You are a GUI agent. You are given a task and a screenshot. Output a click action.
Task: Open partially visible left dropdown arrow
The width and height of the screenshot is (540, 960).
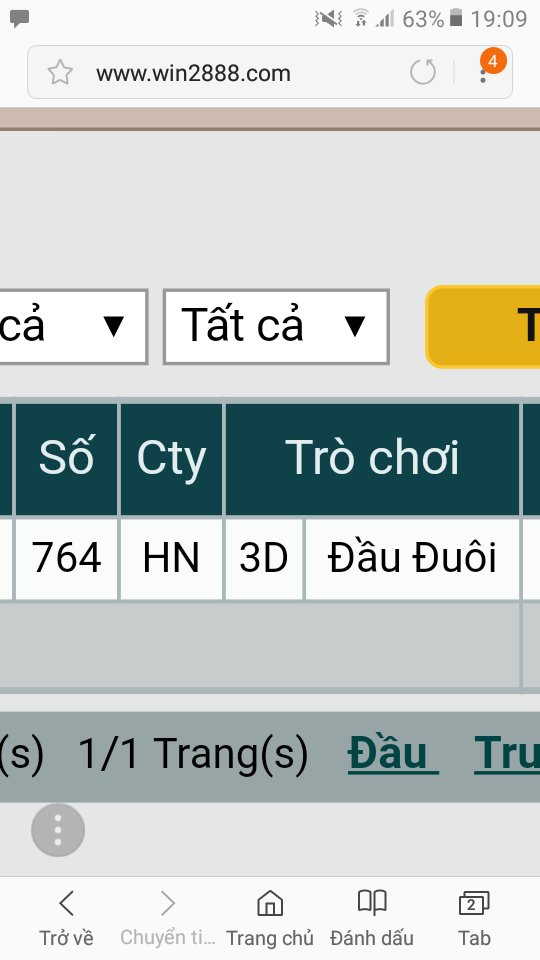point(113,326)
